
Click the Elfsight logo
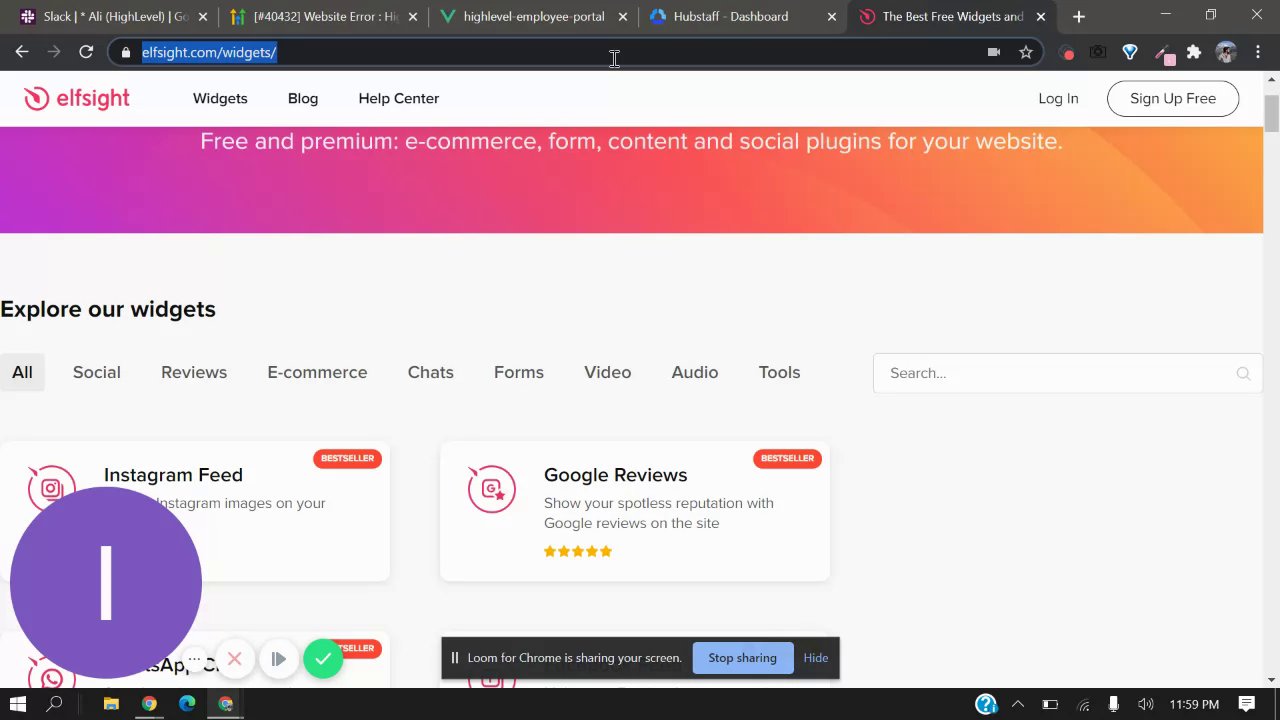[77, 98]
